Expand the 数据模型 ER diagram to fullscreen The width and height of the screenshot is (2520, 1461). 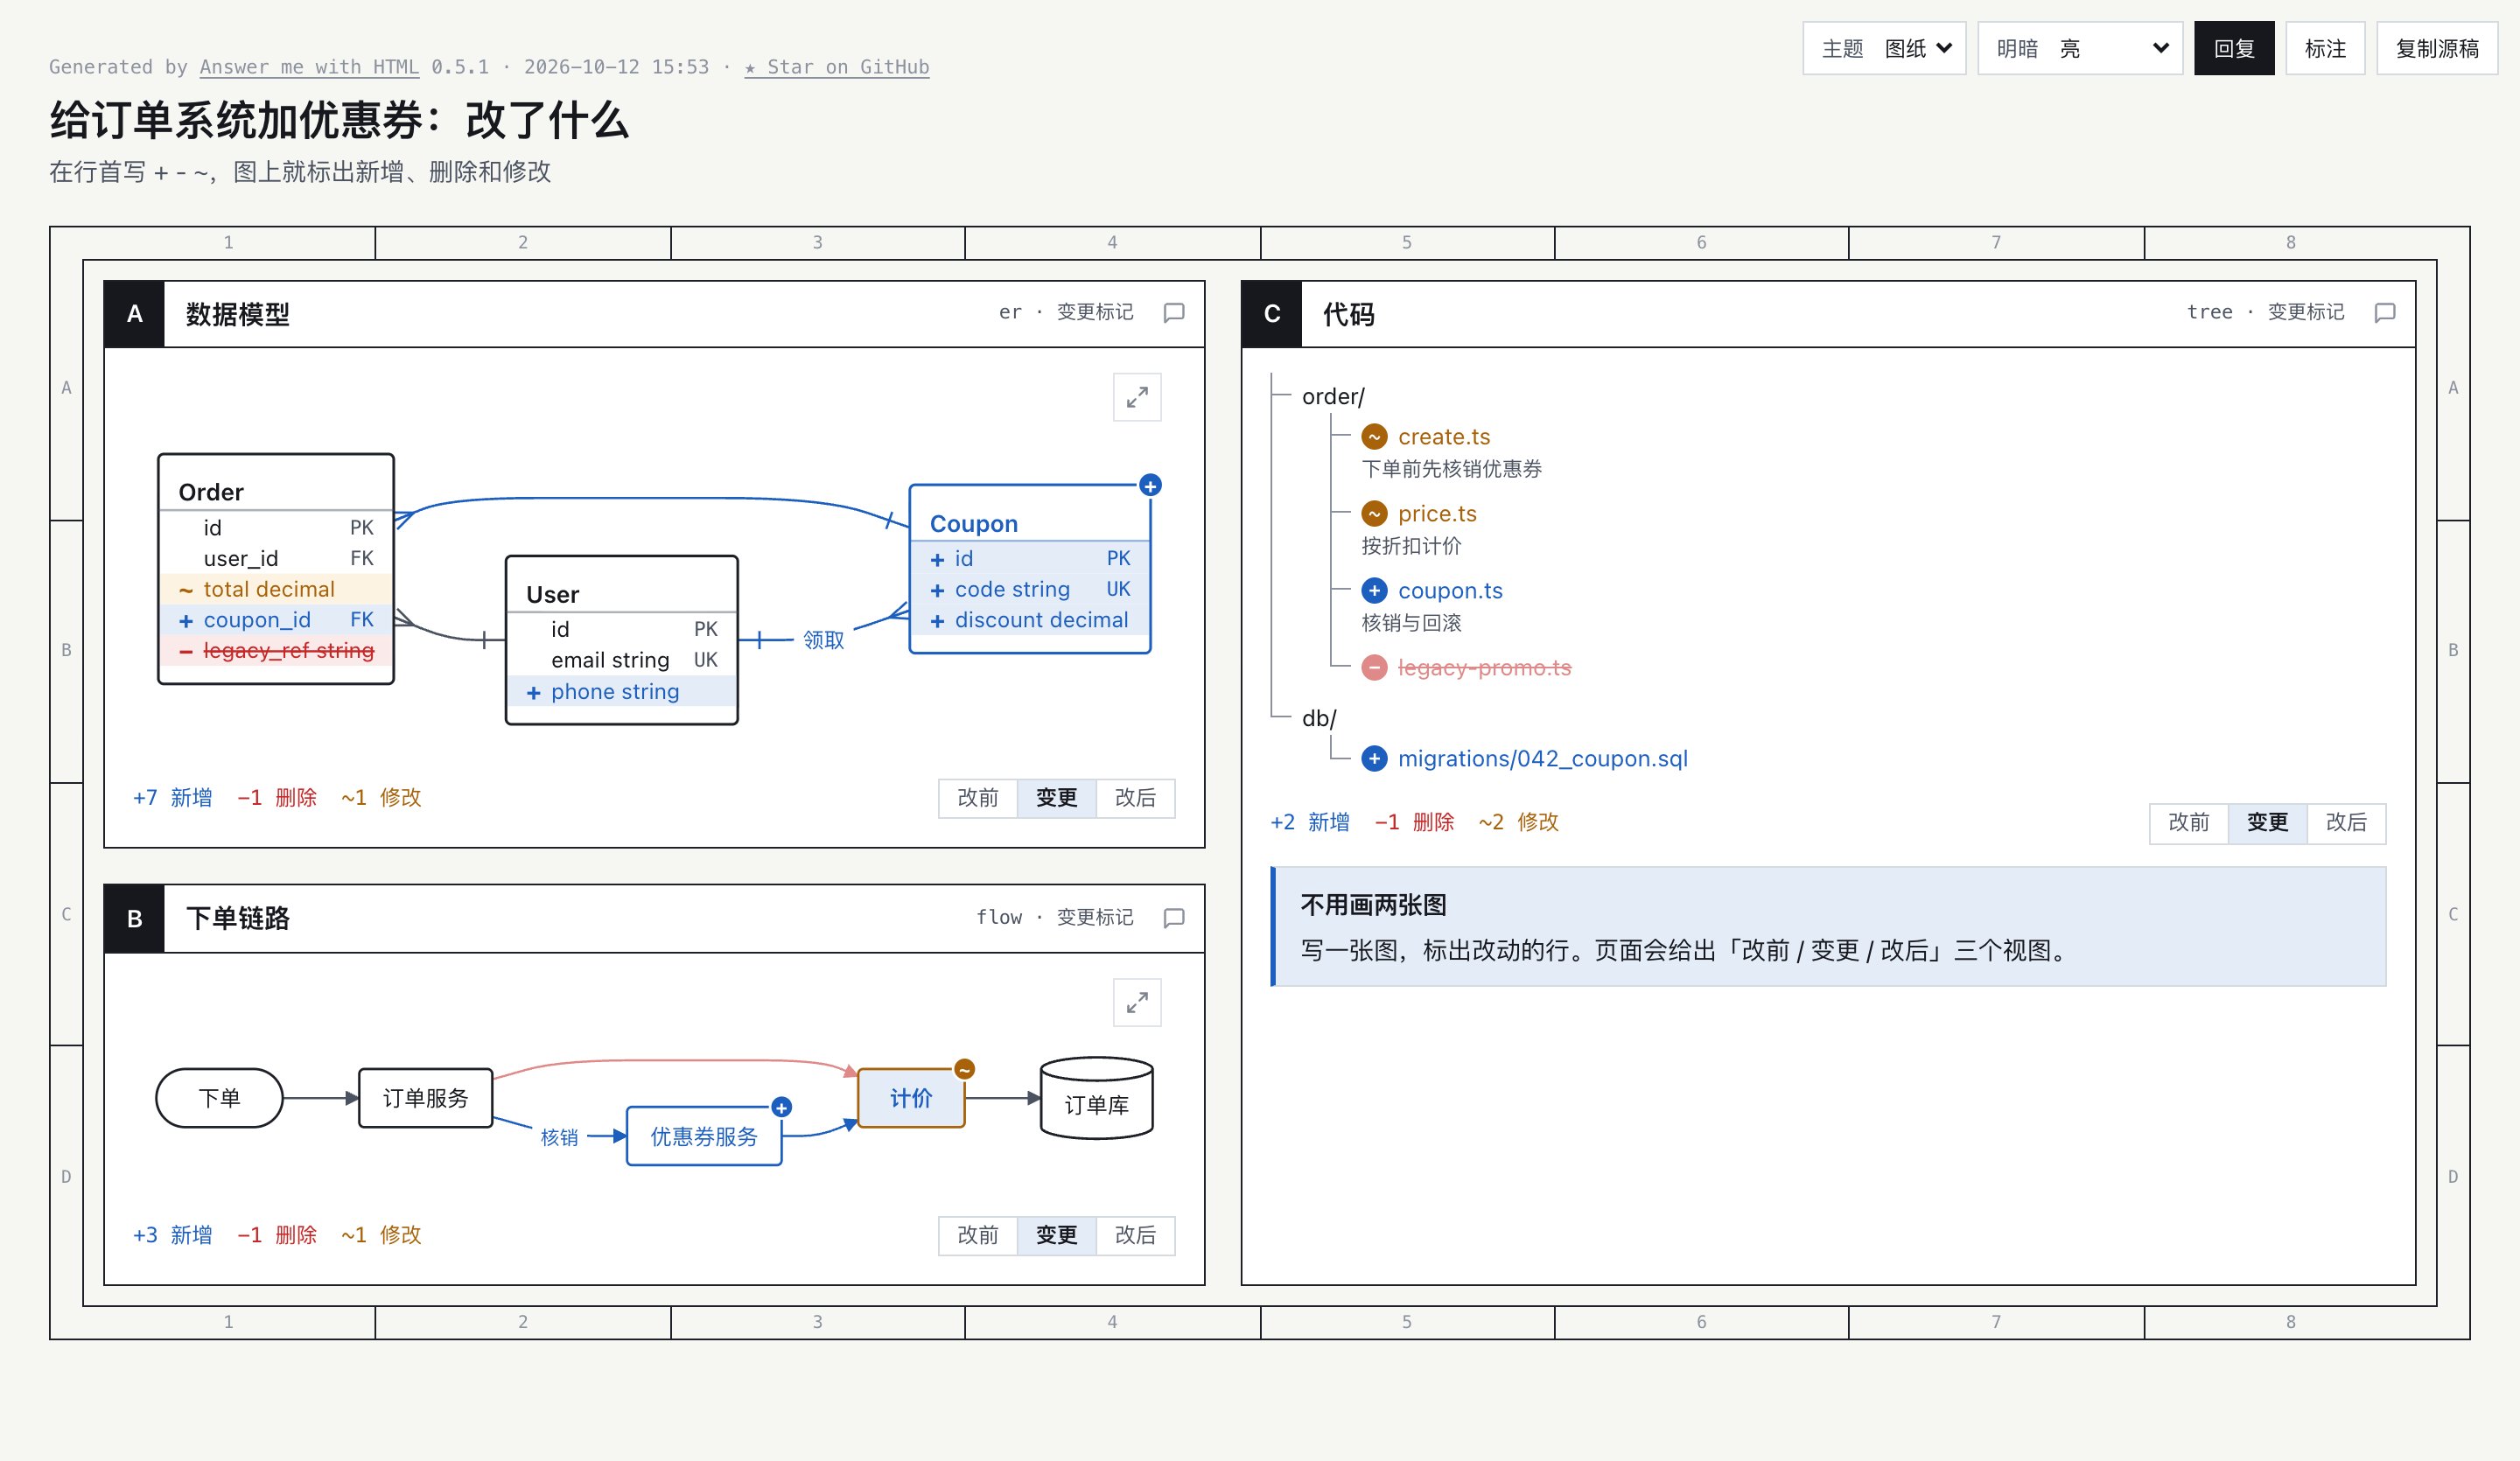[1137, 397]
